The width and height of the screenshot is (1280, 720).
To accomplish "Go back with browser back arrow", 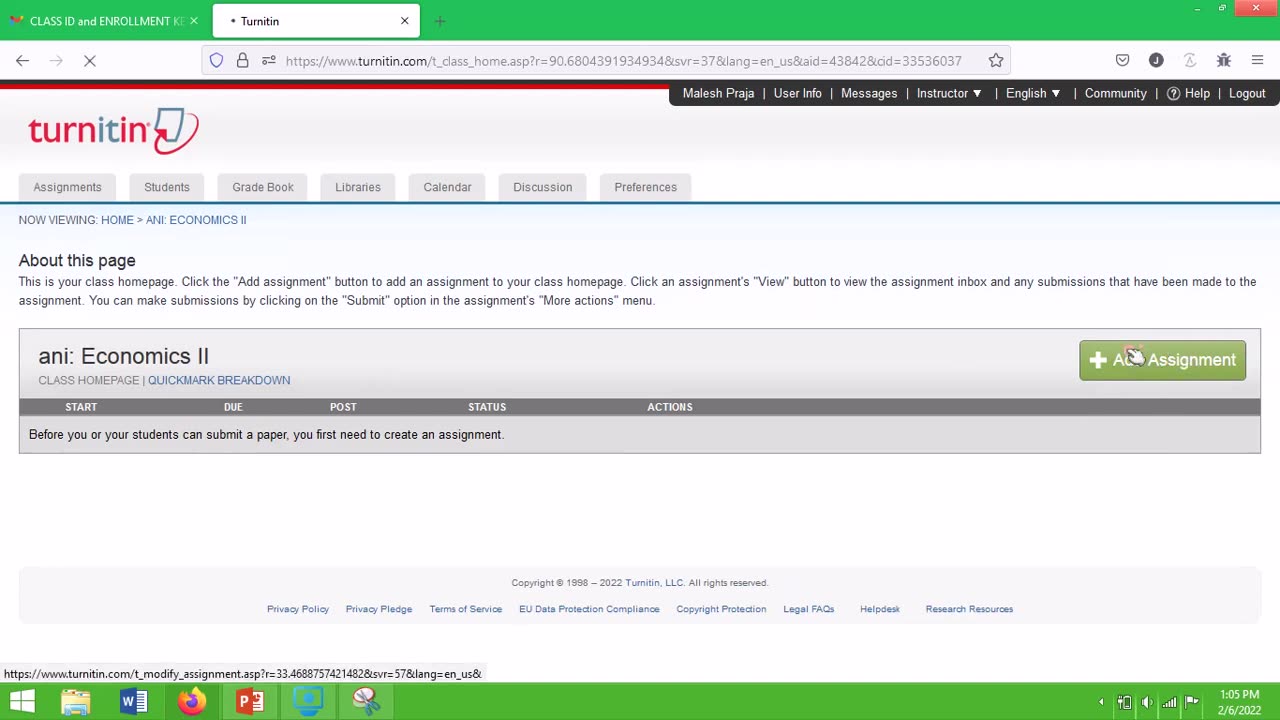I will [22, 61].
